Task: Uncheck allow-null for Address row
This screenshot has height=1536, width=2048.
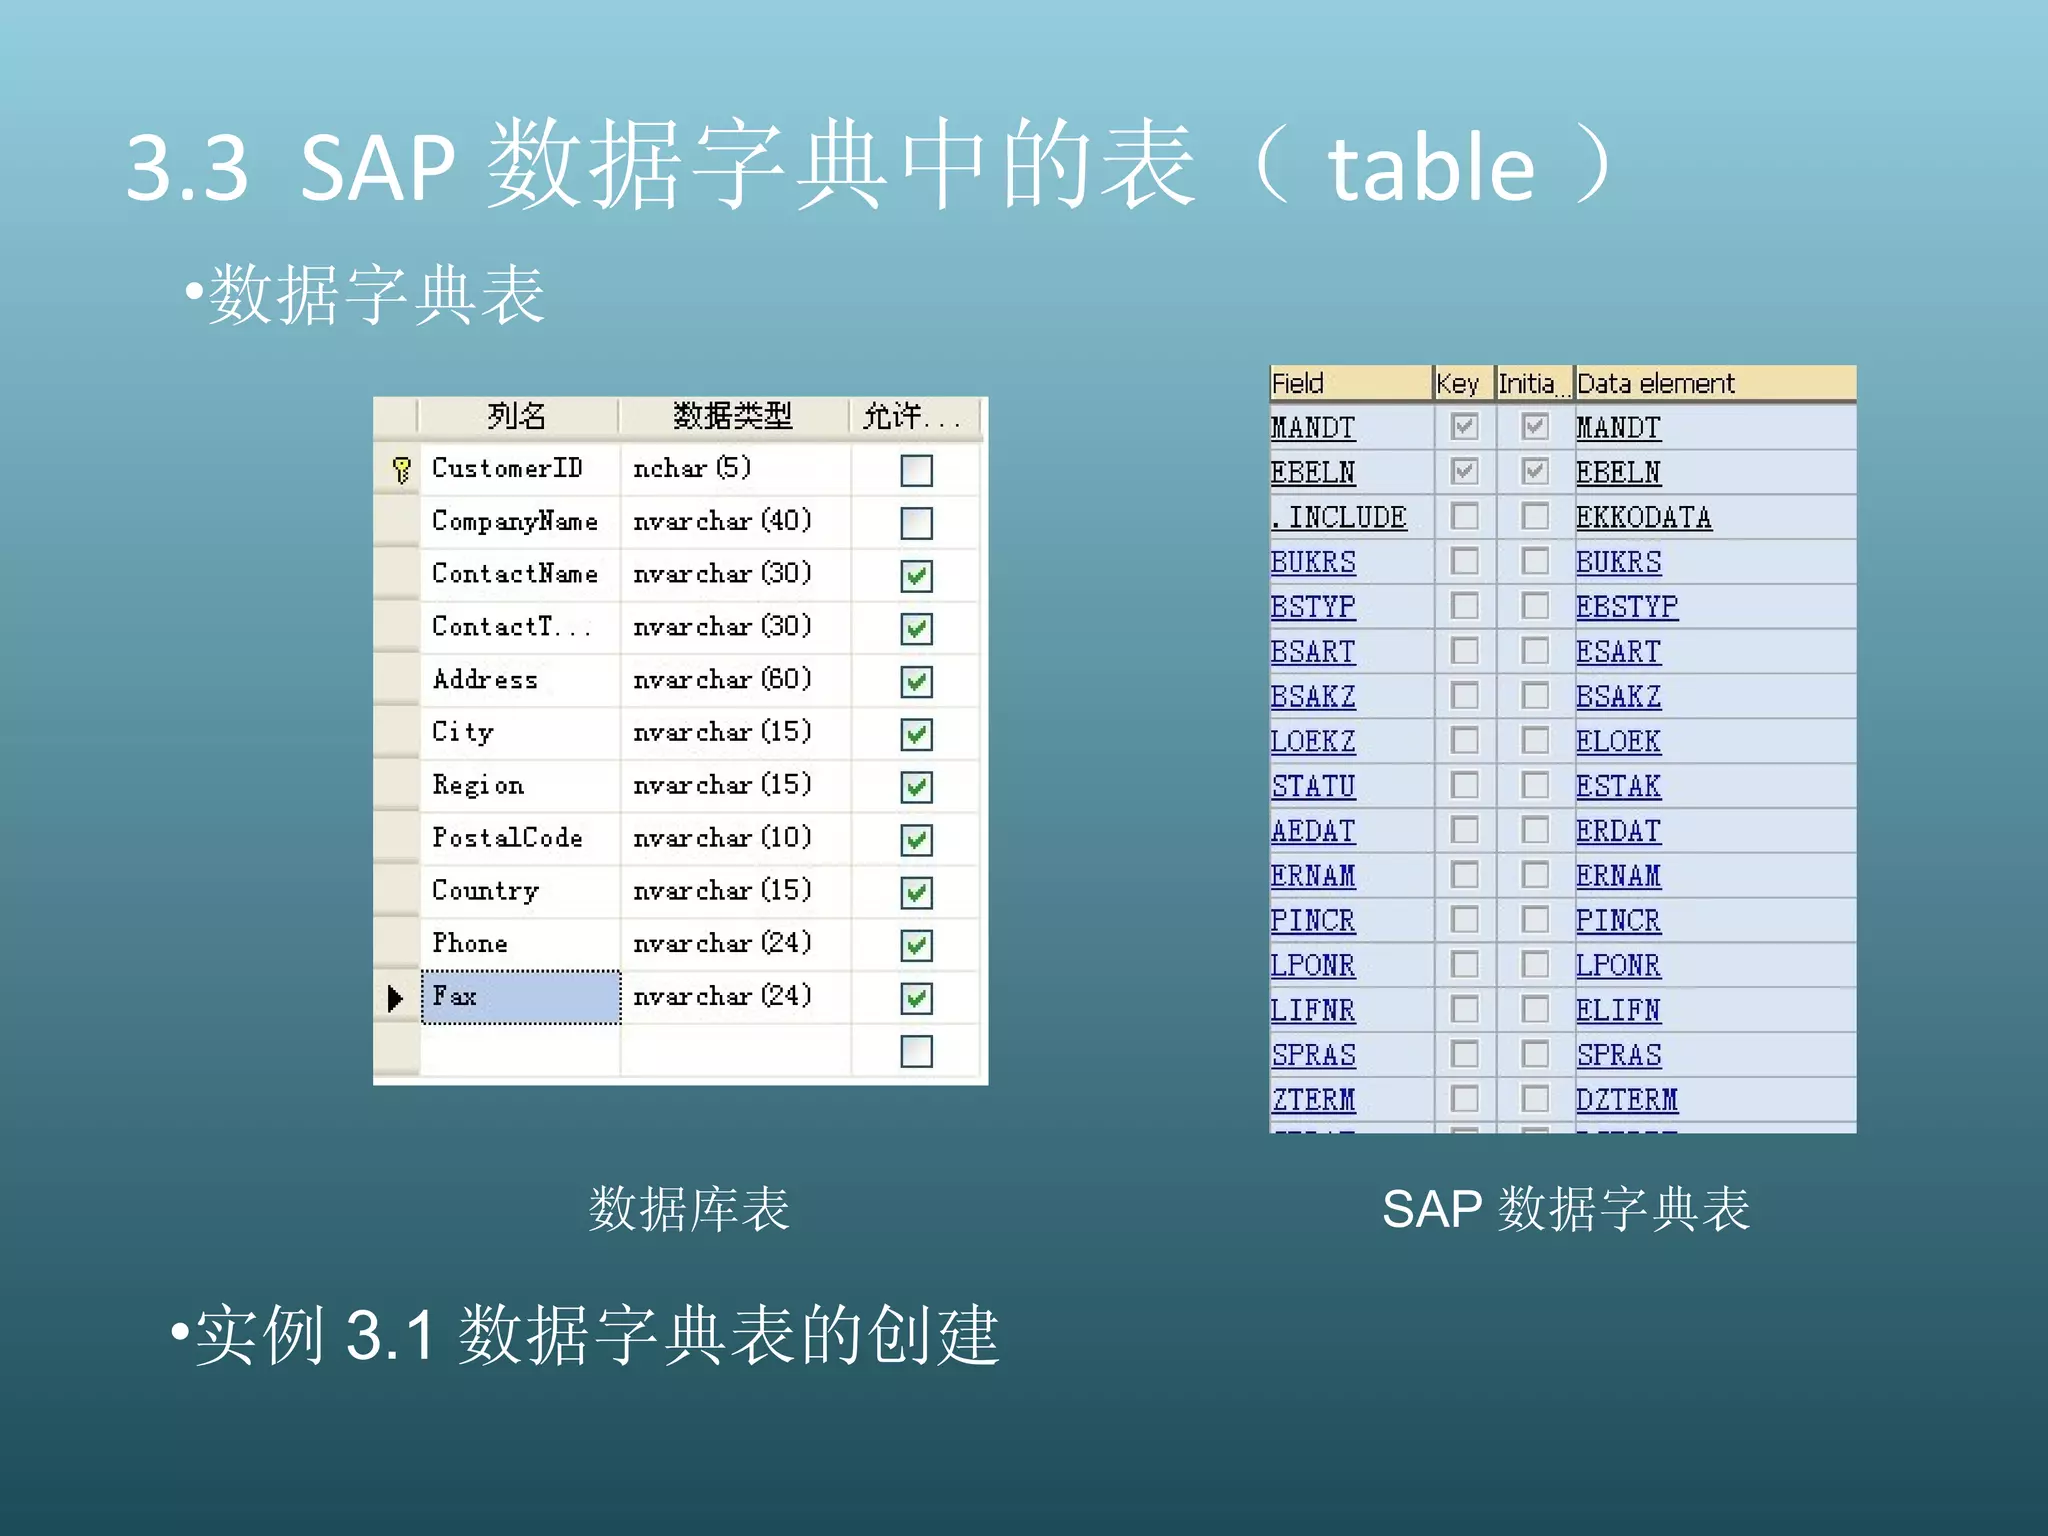Action: pyautogui.click(x=916, y=682)
